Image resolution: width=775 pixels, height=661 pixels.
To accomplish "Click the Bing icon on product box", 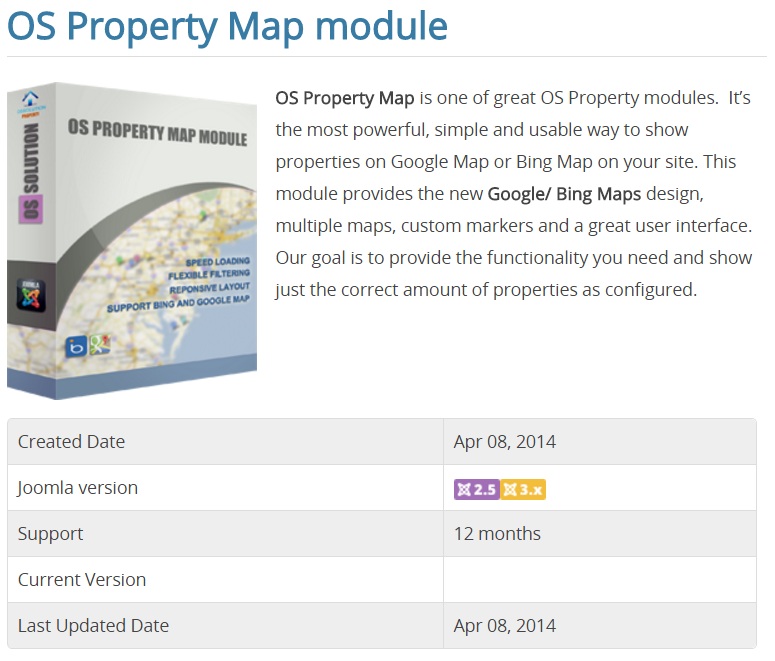I will click(x=75, y=346).
